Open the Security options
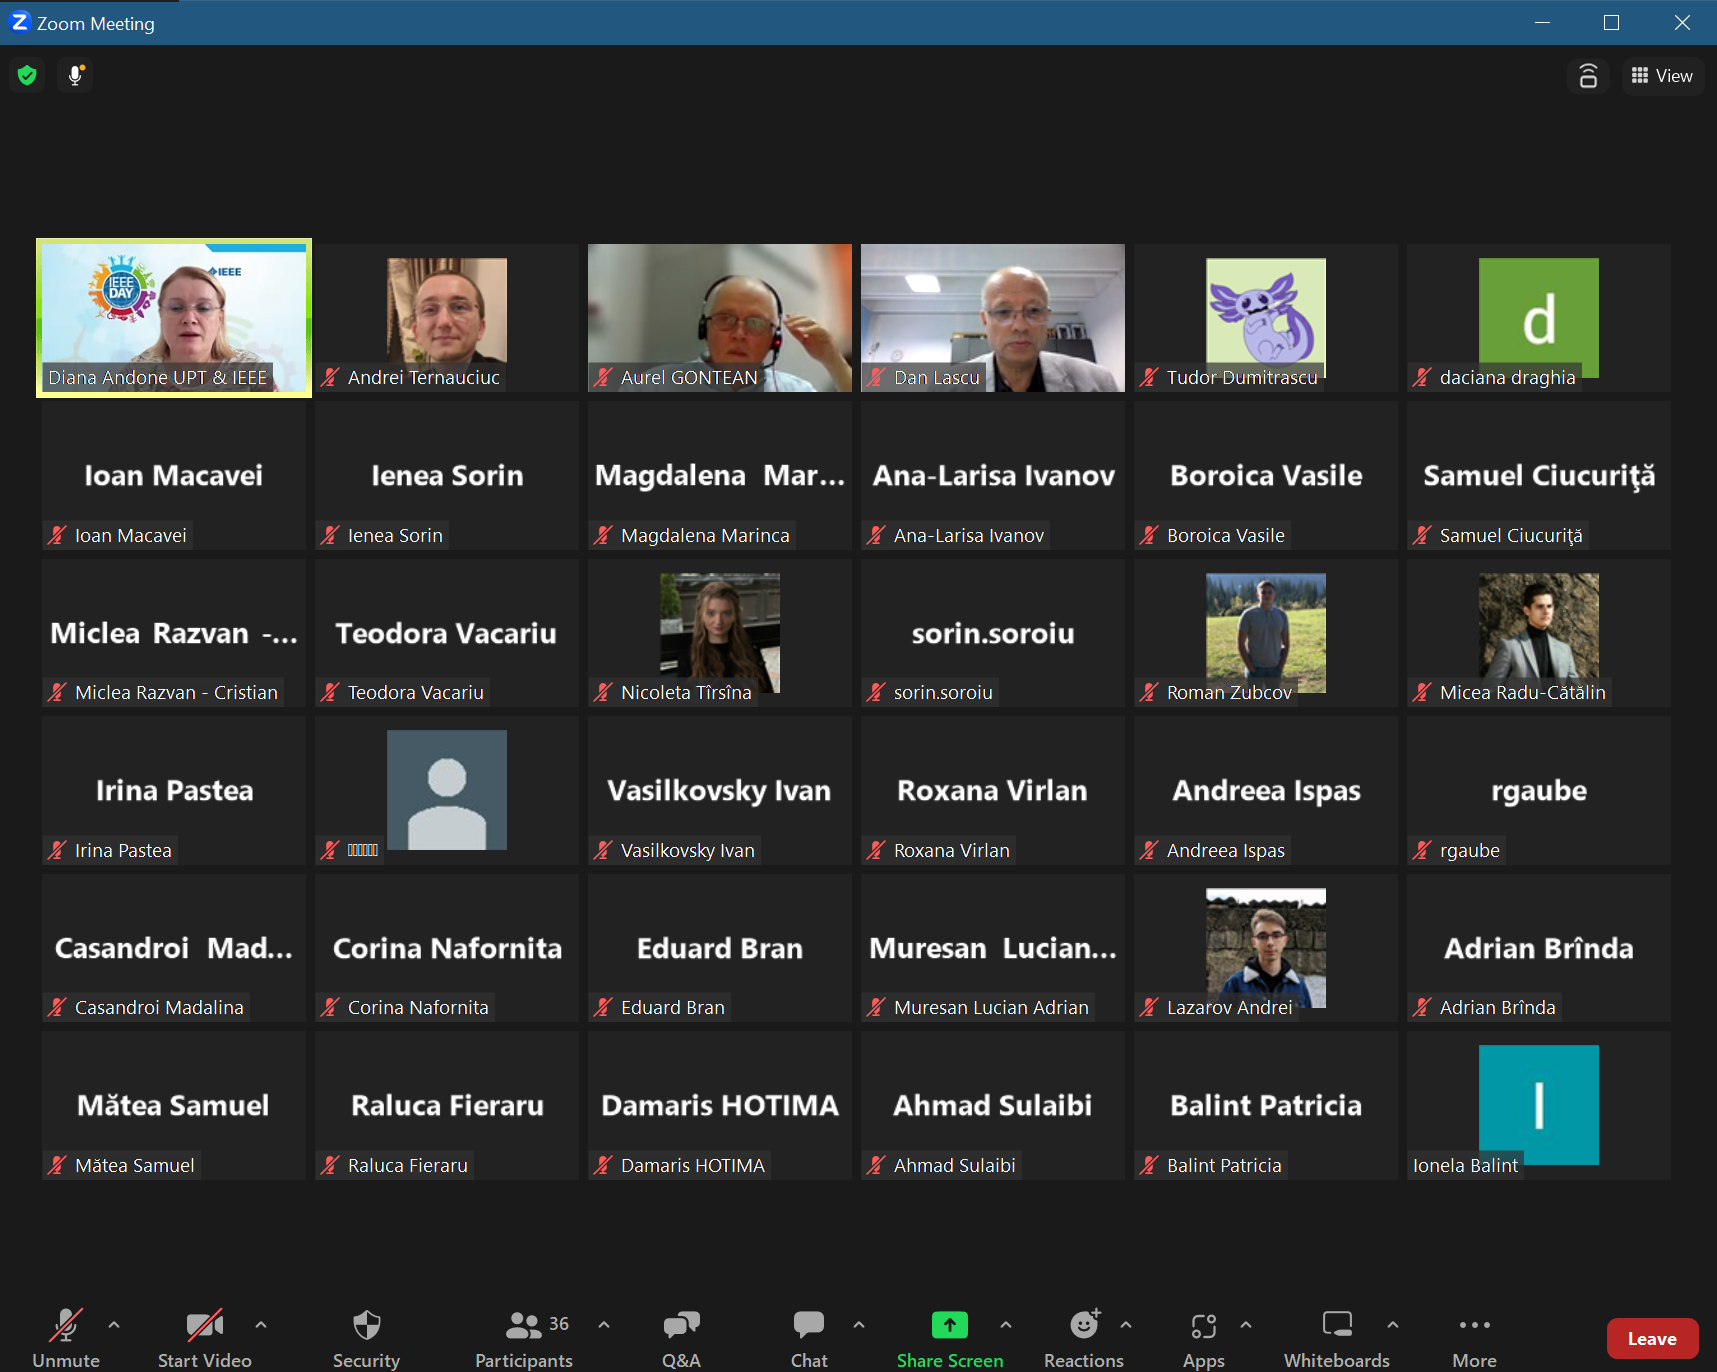 click(x=366, y=1337)
